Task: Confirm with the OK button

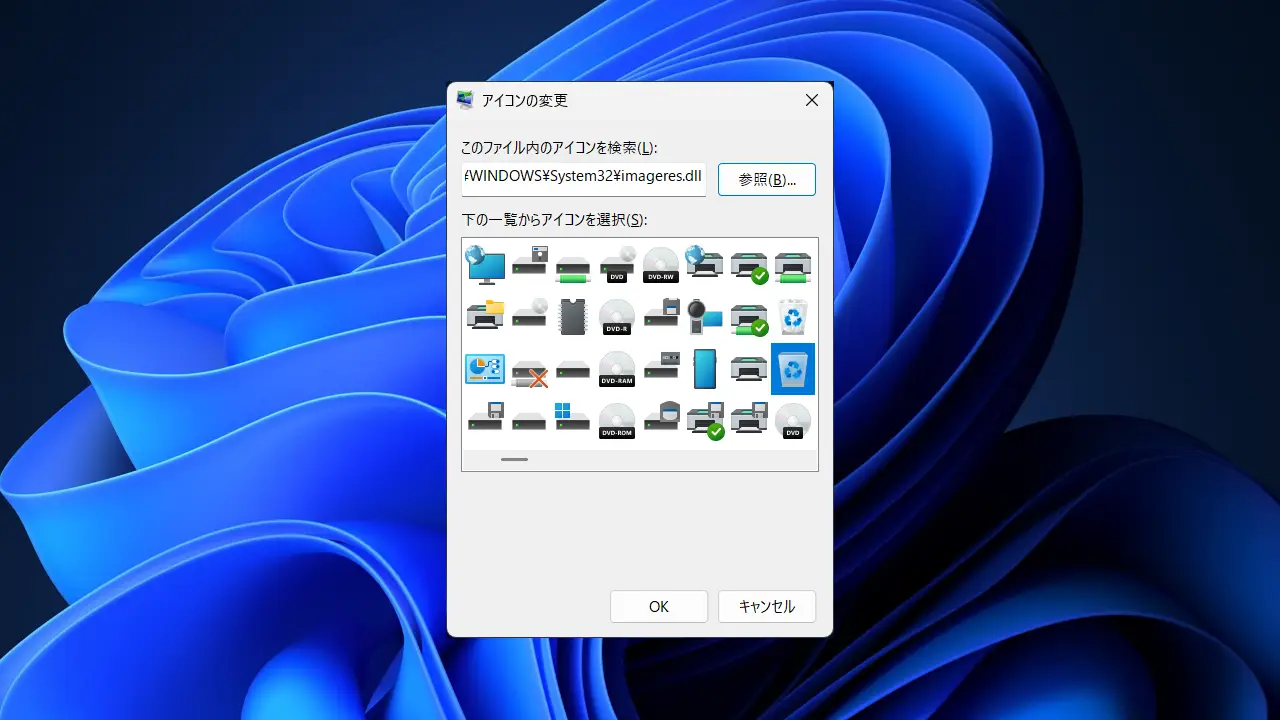Action: 659,607
